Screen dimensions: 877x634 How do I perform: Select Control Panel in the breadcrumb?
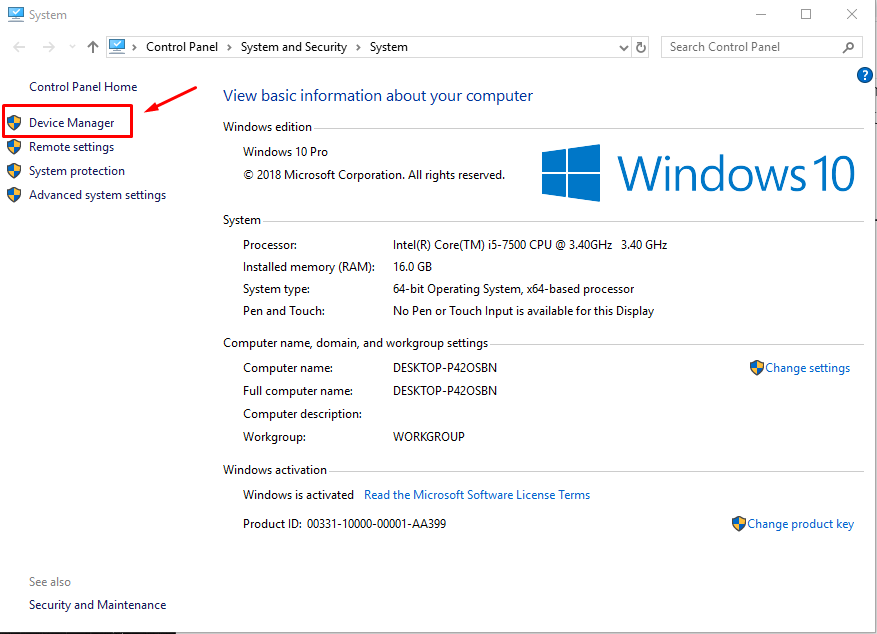click(x=182, y=47)
